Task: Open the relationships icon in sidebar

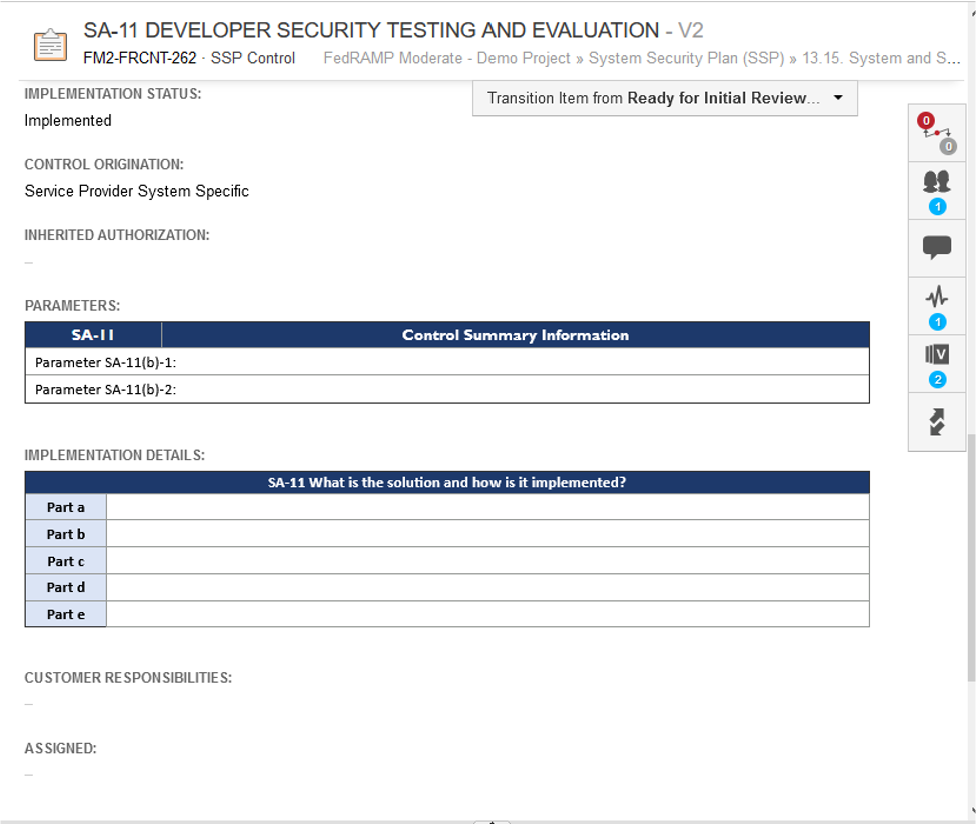Action: pos(936,132)
